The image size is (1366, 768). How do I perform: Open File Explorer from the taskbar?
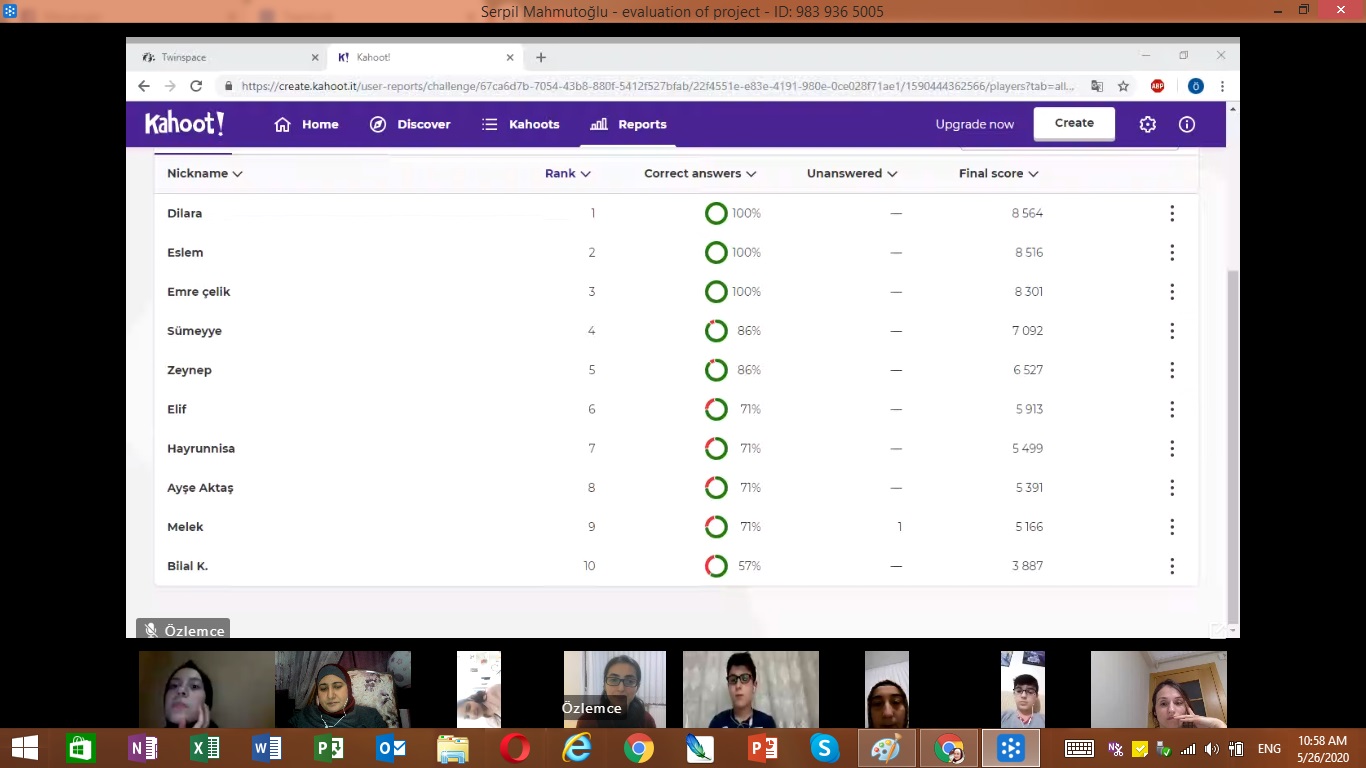pos(453,748)
